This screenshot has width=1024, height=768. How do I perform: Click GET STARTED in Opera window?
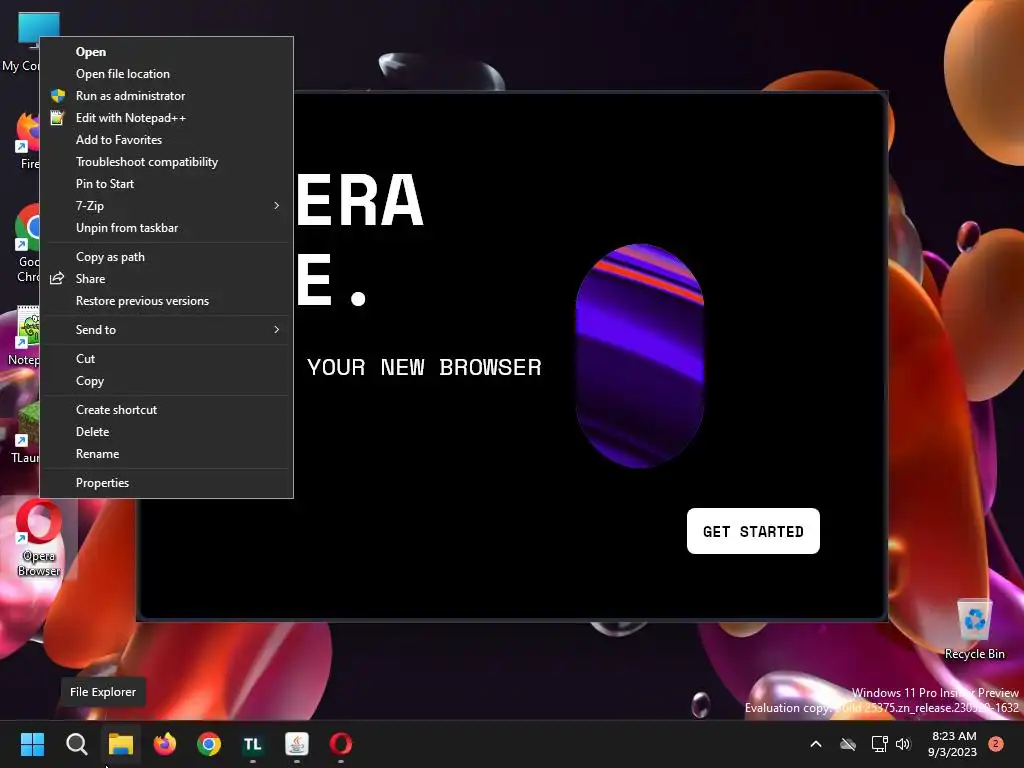point(753,531)
